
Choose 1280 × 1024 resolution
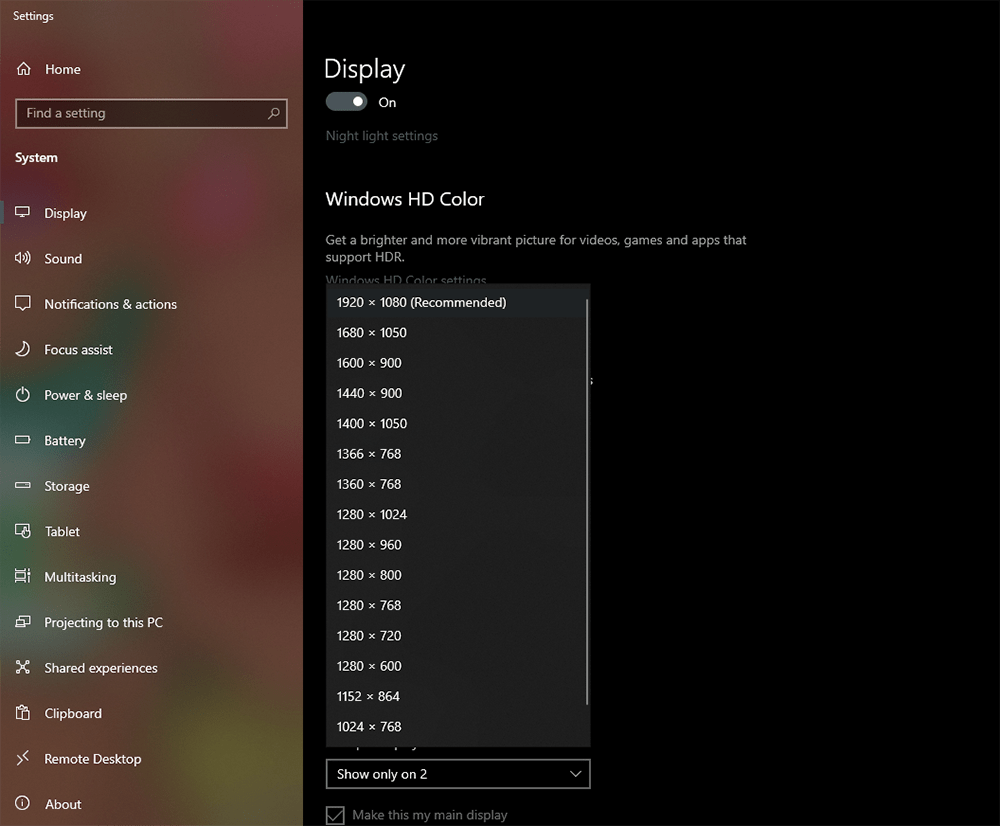(458, 514)
